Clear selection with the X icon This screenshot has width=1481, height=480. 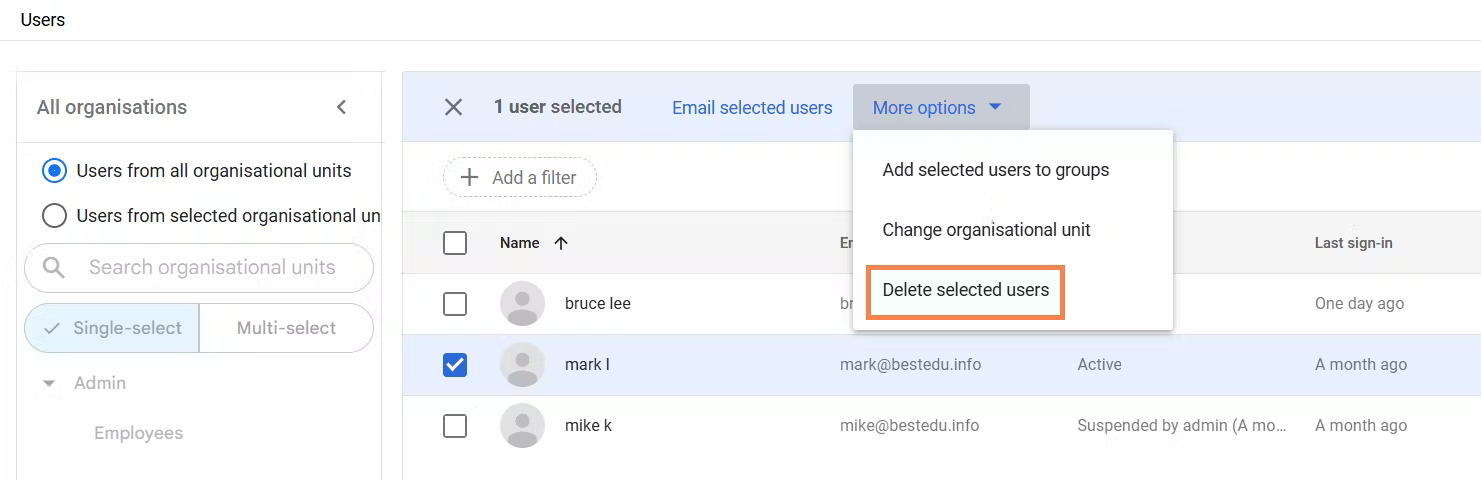click(x=453, y=107)
